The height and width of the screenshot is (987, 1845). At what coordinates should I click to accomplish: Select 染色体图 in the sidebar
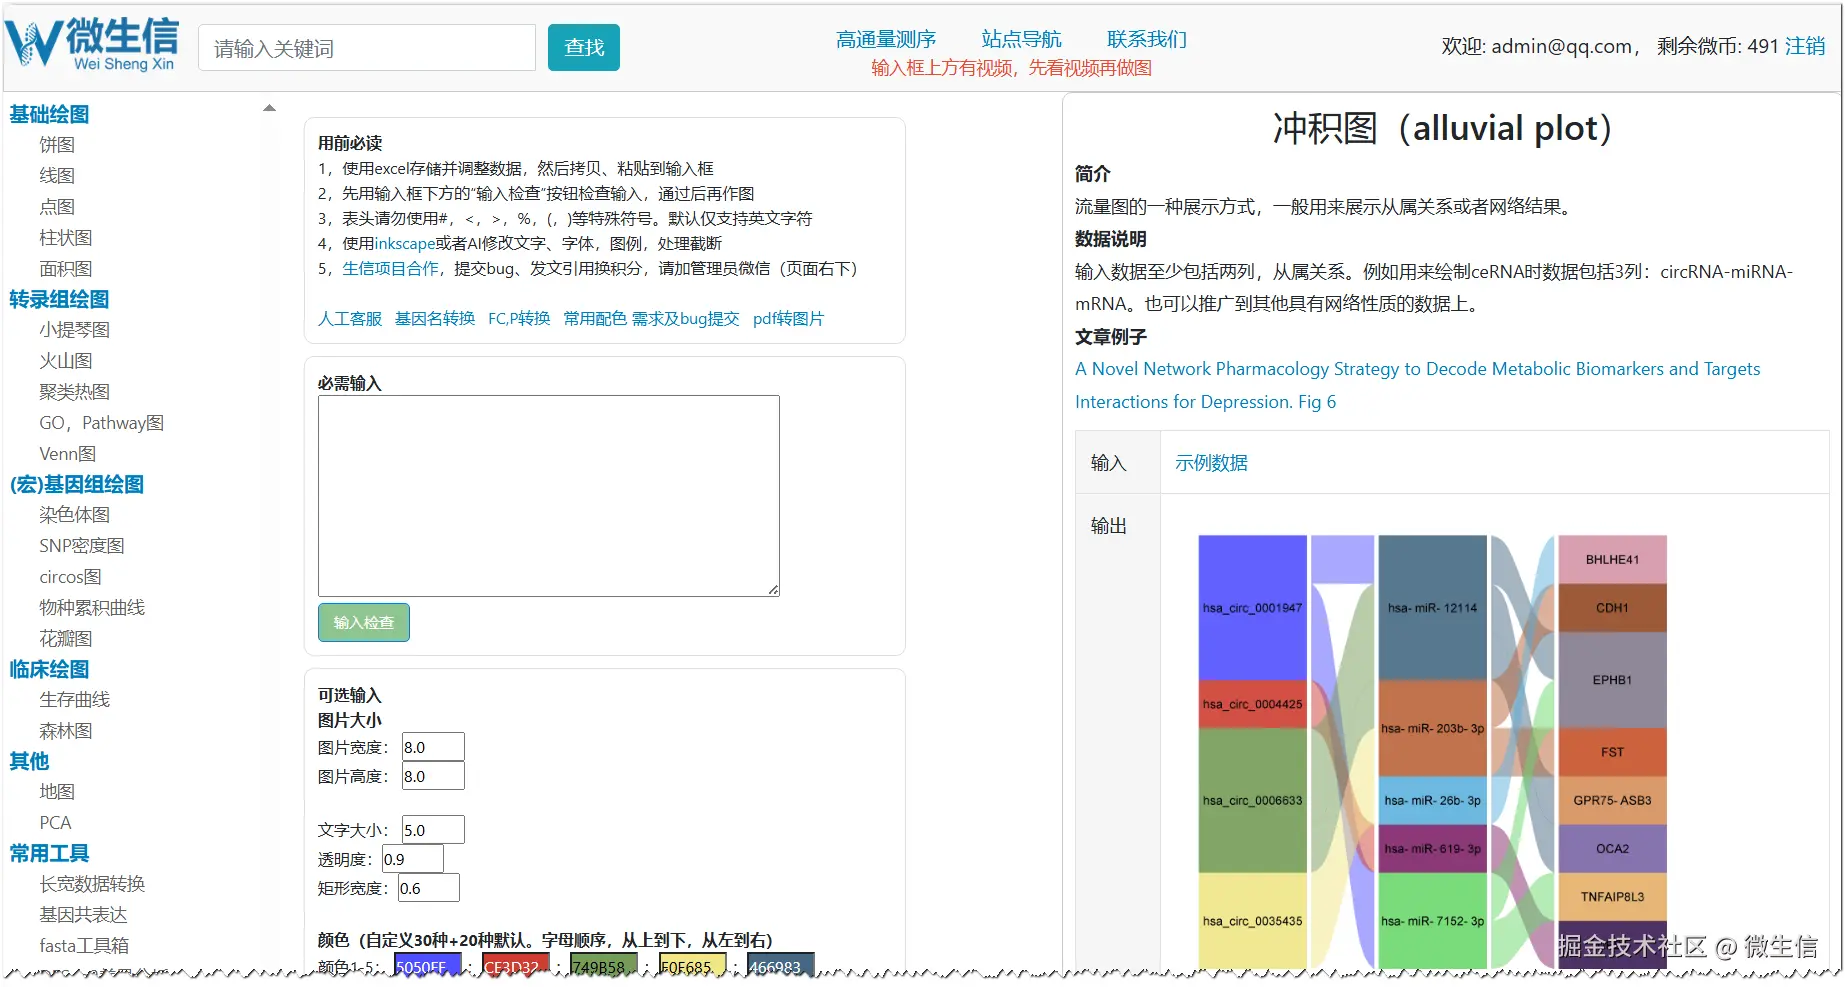click(x=75, y=515)
